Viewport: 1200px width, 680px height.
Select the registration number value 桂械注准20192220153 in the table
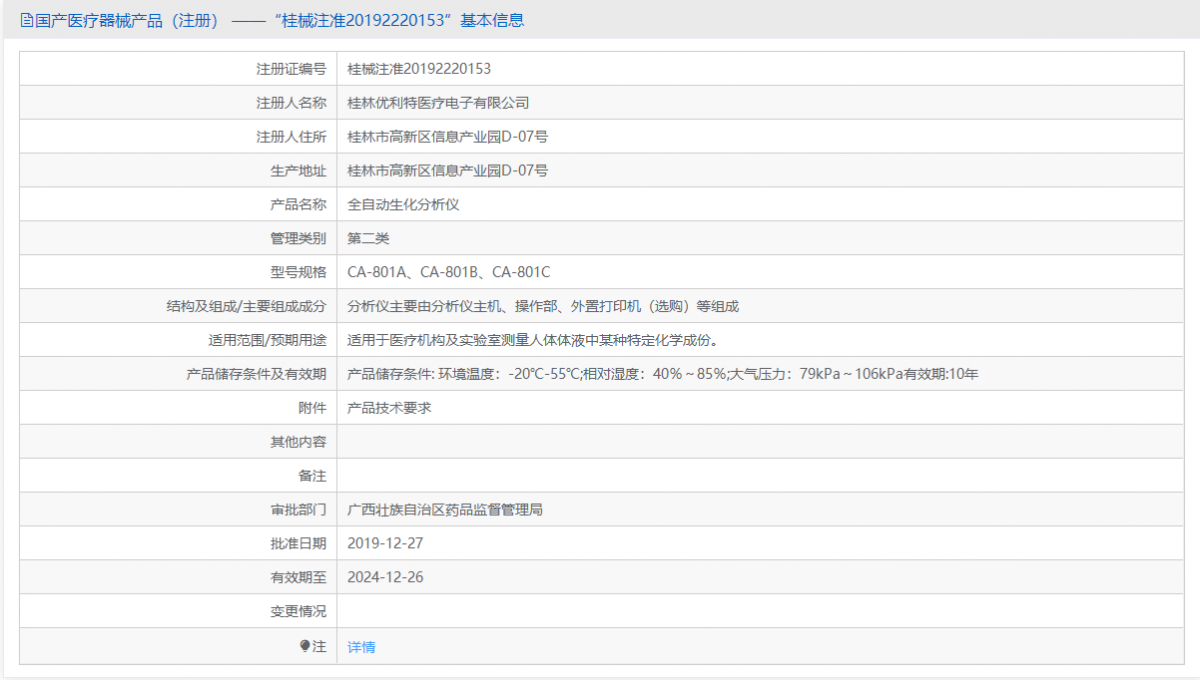[419, 69]
